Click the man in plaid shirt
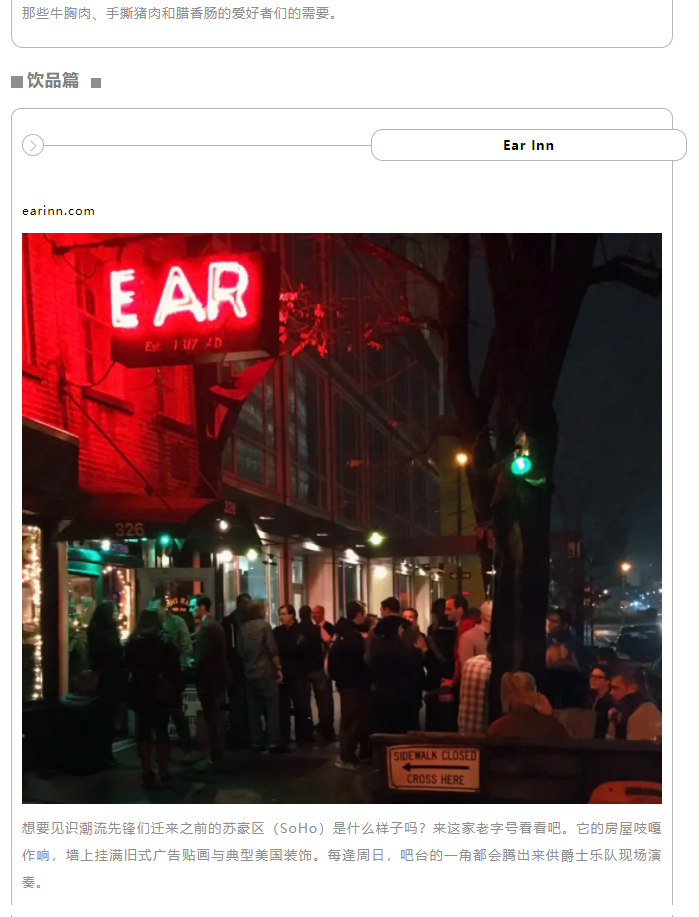Image resolution: width=699 pixels, height=917 pixels. coord(474,693)
